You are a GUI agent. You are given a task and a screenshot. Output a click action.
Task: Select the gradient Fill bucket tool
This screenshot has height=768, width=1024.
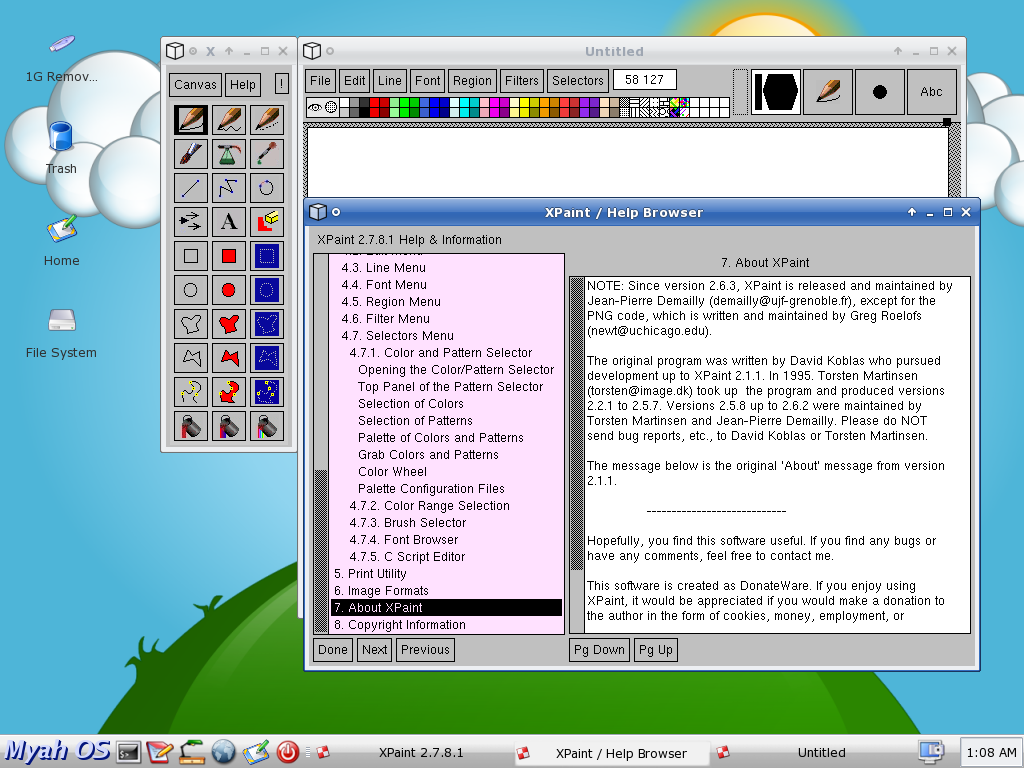point(229,426)
